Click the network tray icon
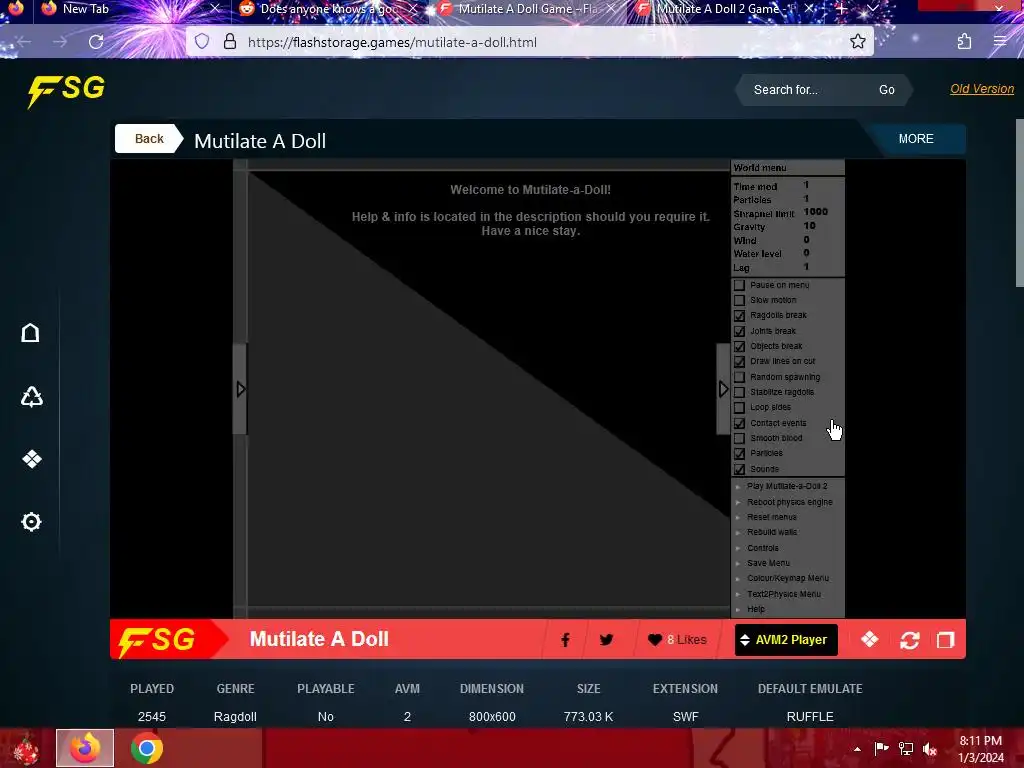Image resolution: width=1024 pixels, height=768 pixels. pyautogui.click(x=906, y=749)
